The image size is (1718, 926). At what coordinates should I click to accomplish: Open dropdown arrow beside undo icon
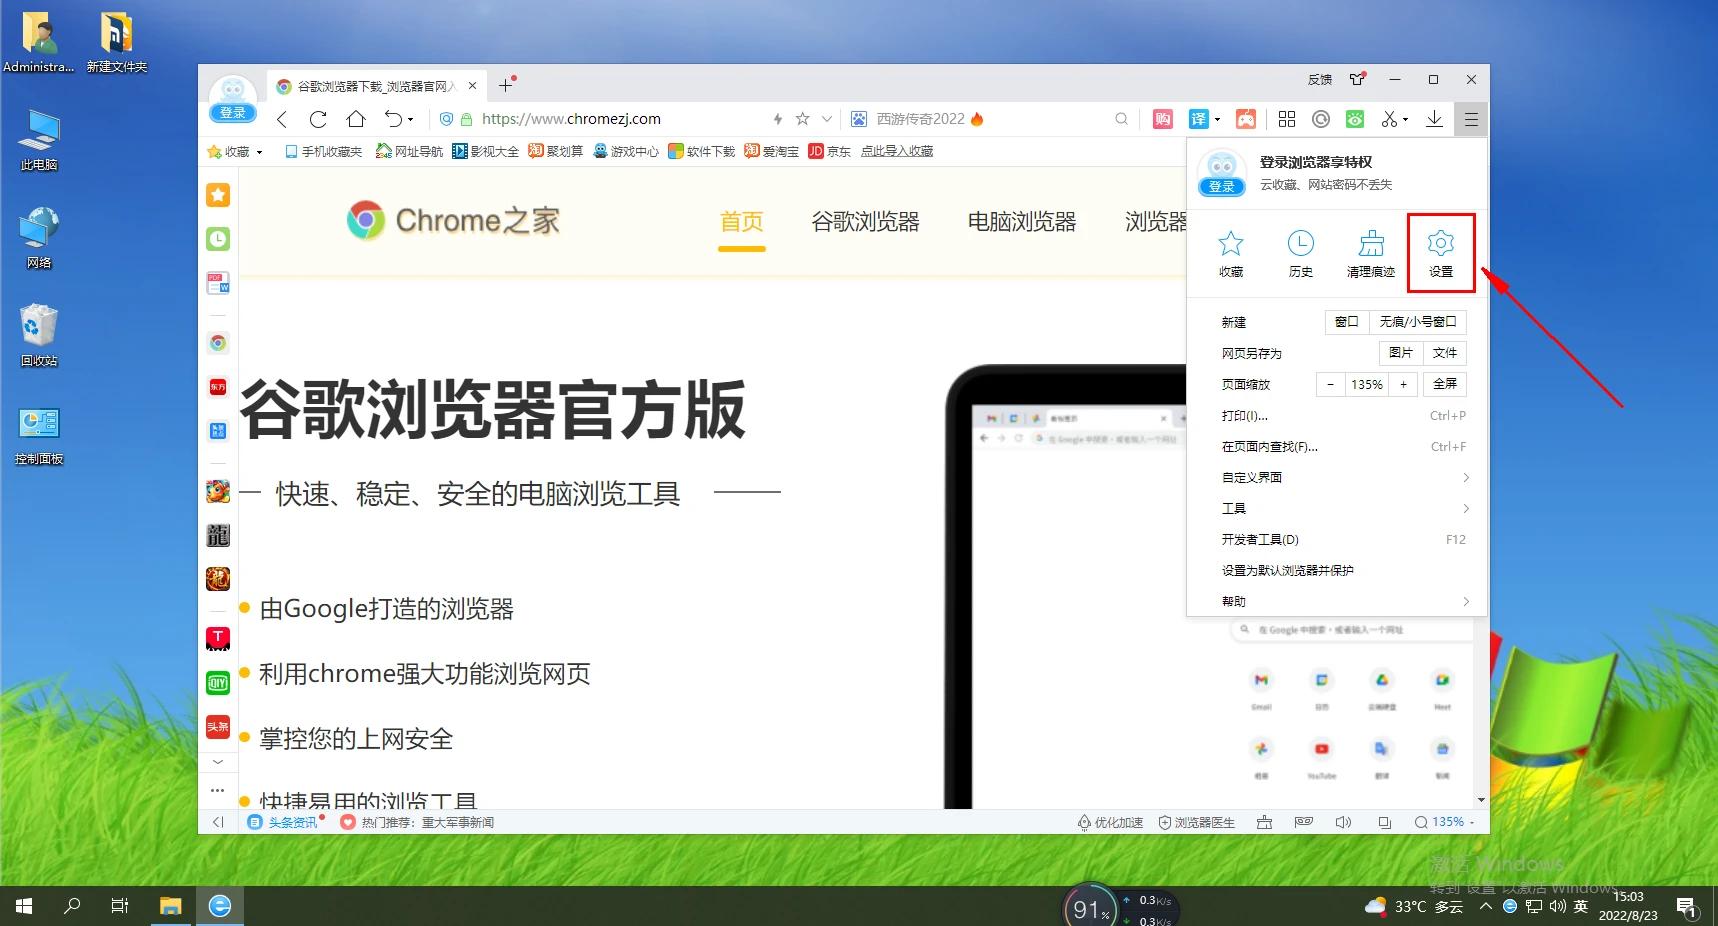tap(410, 120)
